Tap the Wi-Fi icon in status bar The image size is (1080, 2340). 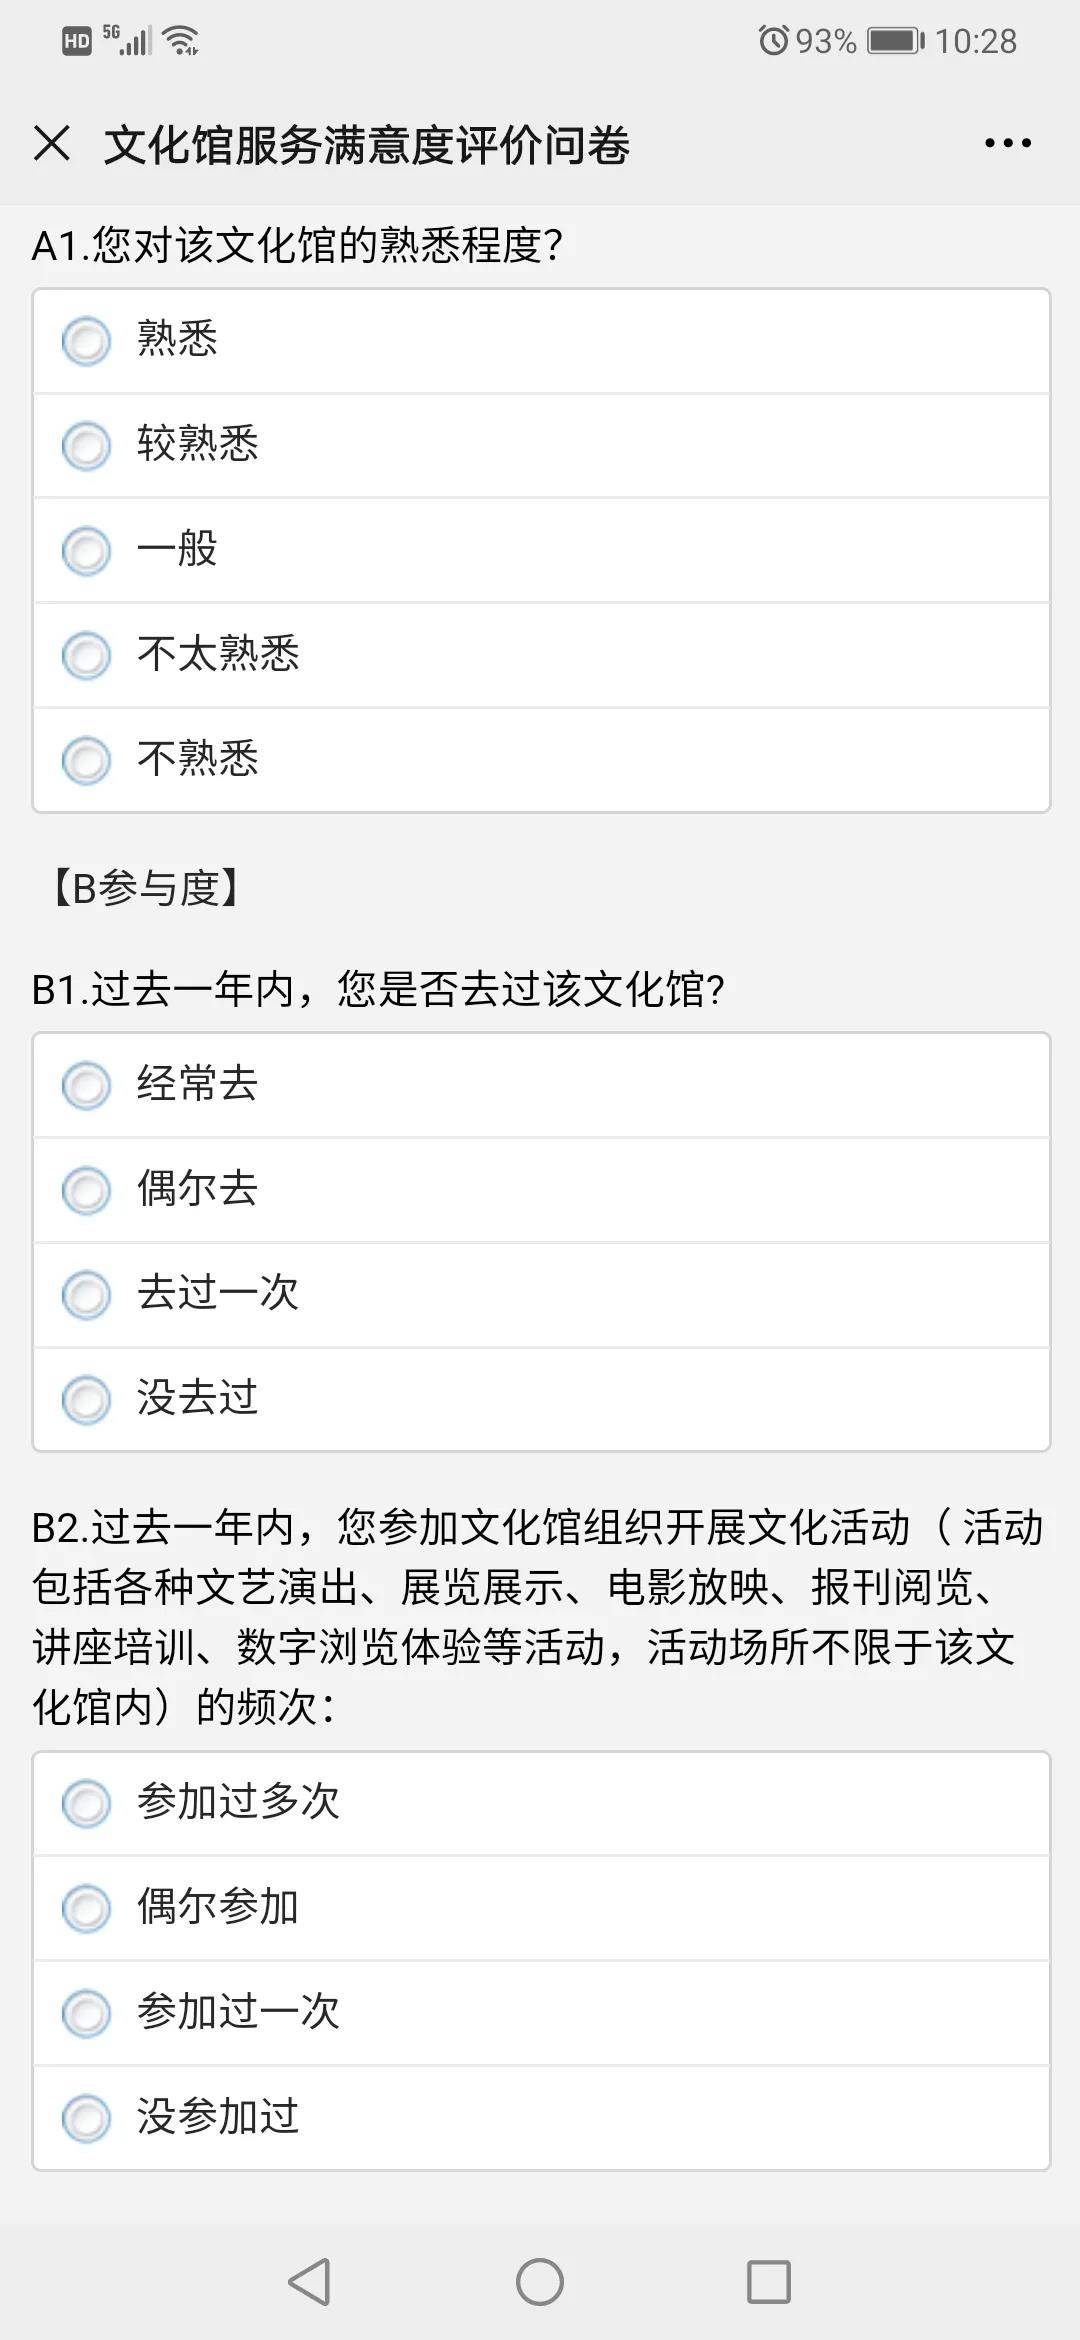point(182,41)
